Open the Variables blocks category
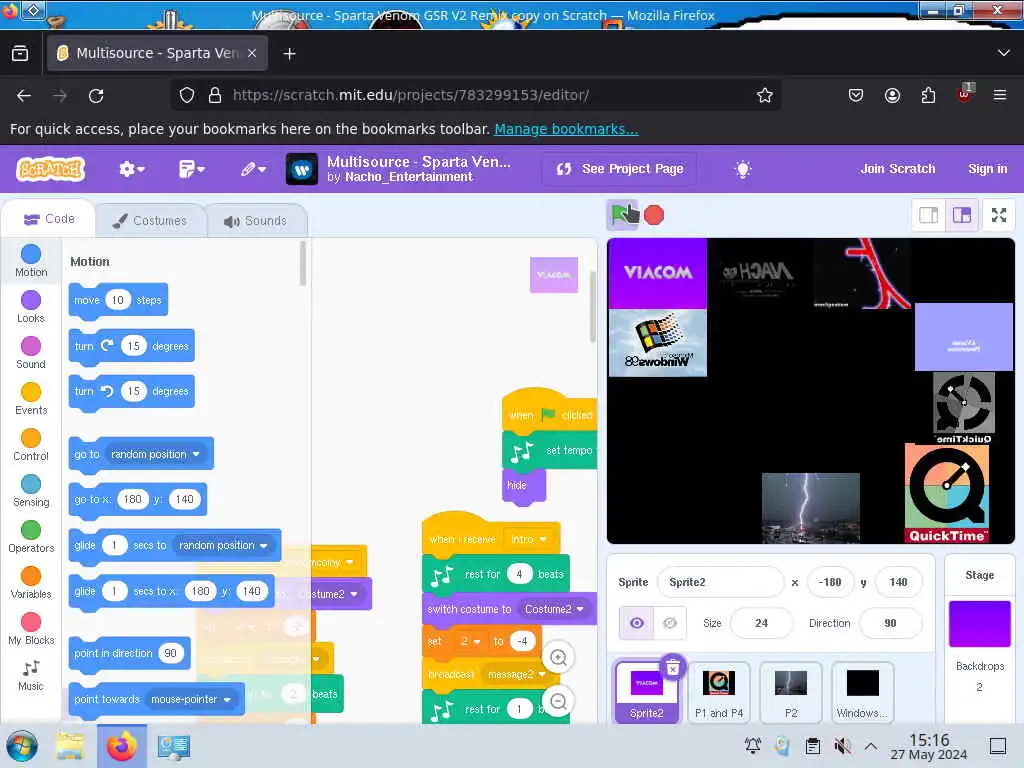Screen dimensions: 1024x768 tap(31, 584)
